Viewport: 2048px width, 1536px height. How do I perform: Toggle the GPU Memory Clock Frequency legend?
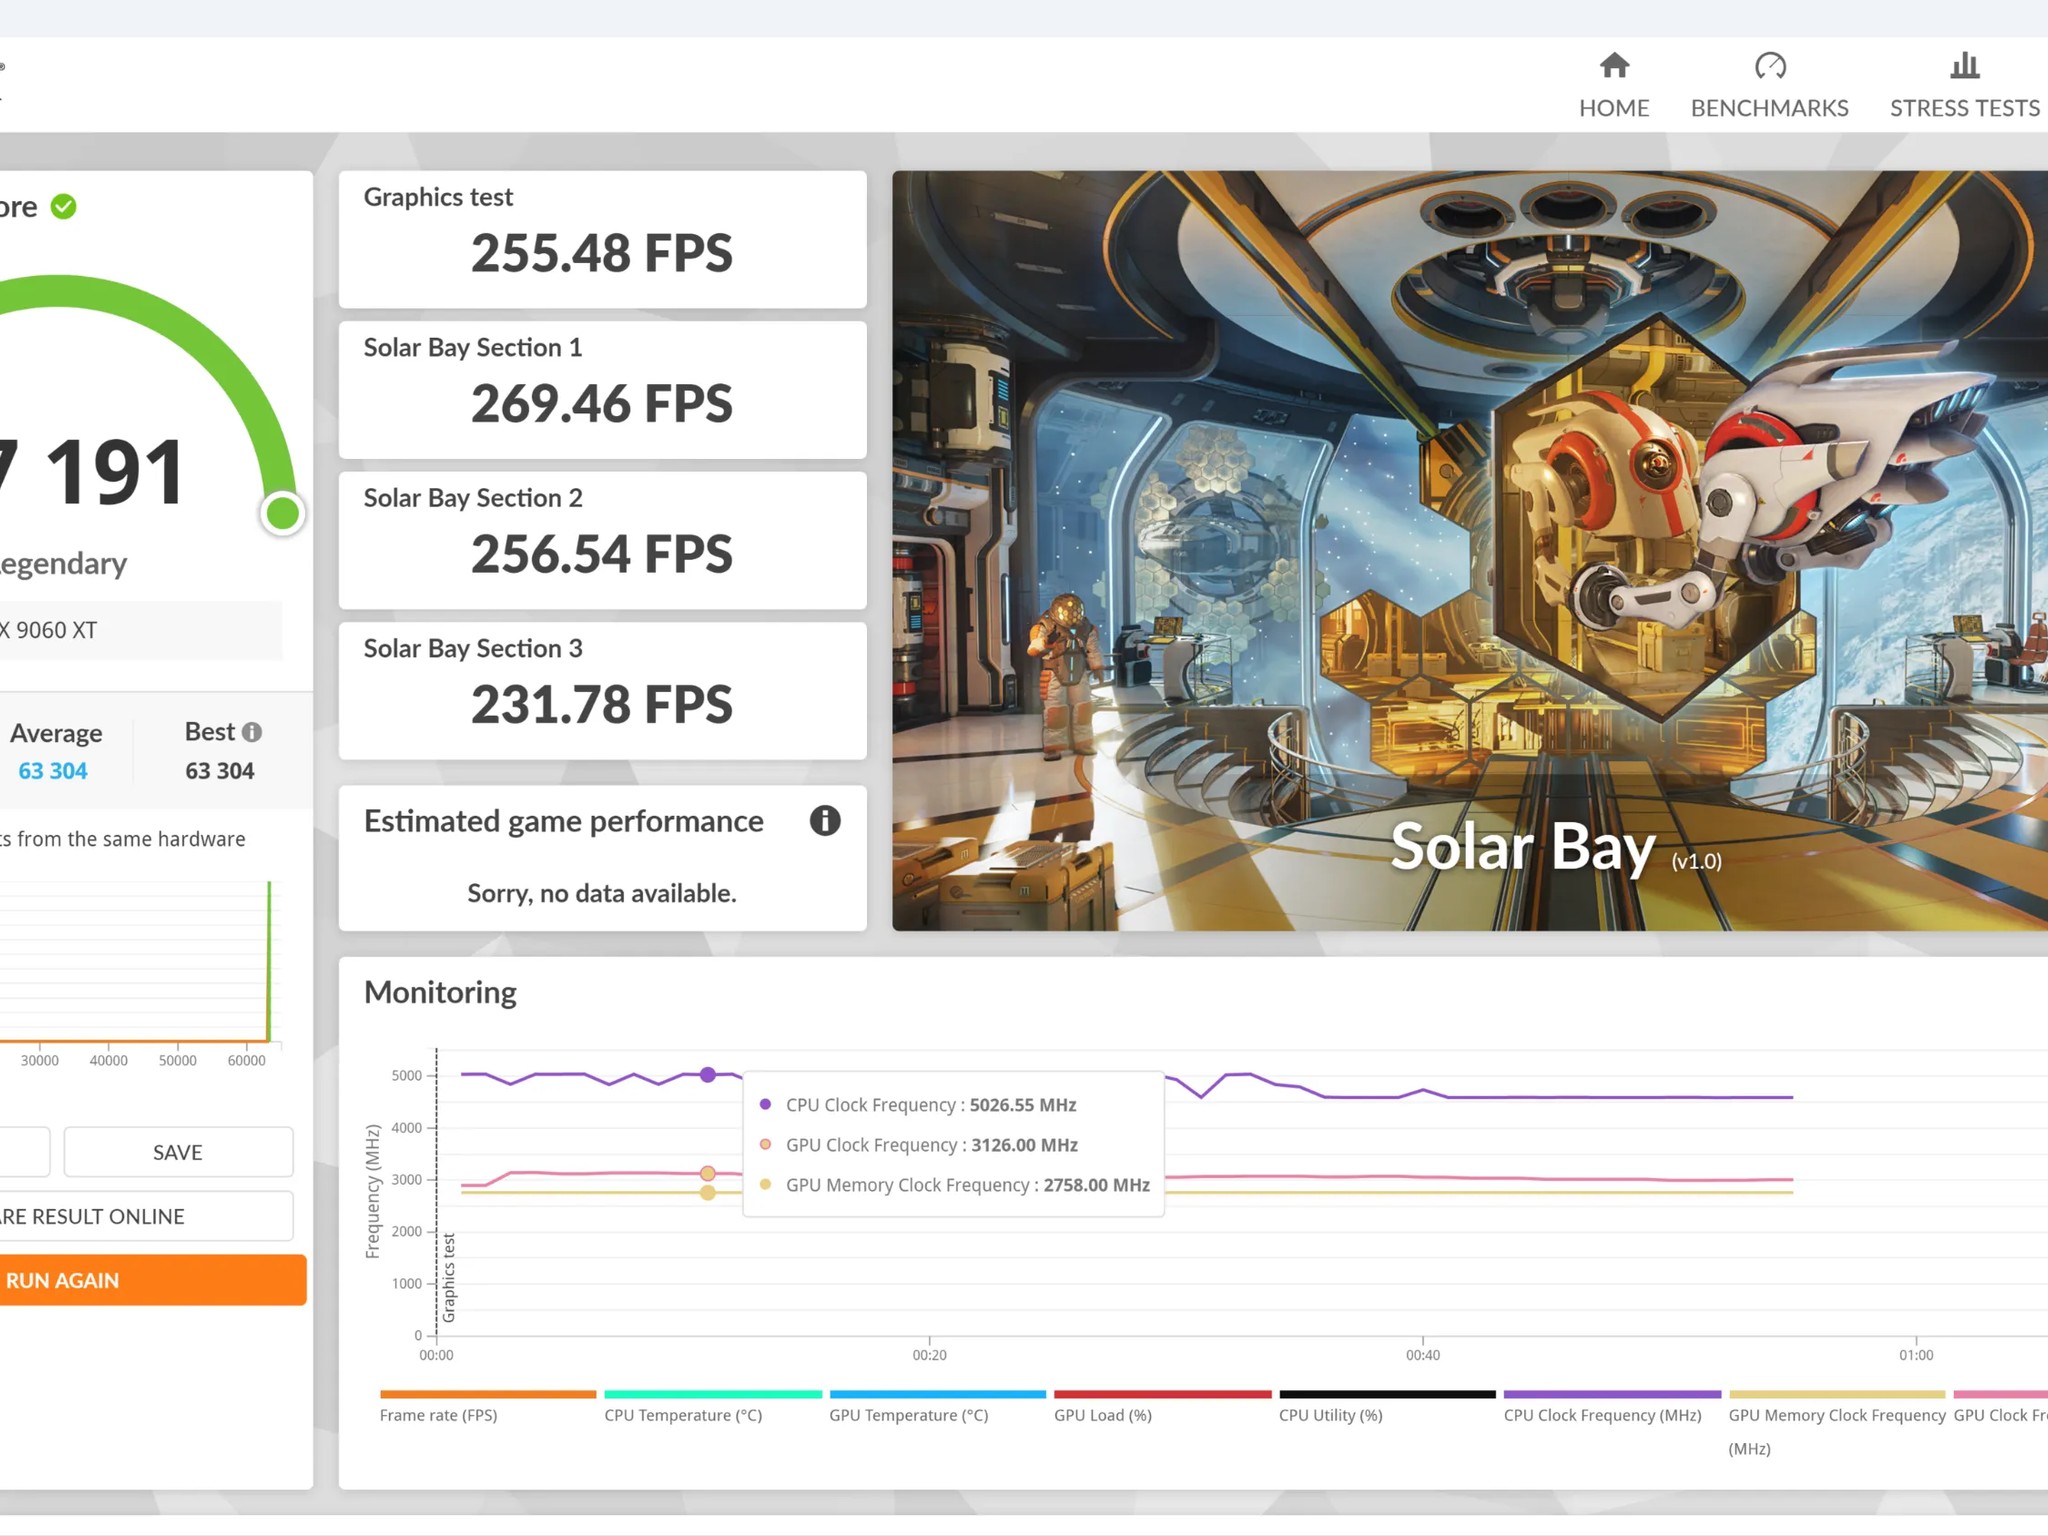tap(1836, 1414)
